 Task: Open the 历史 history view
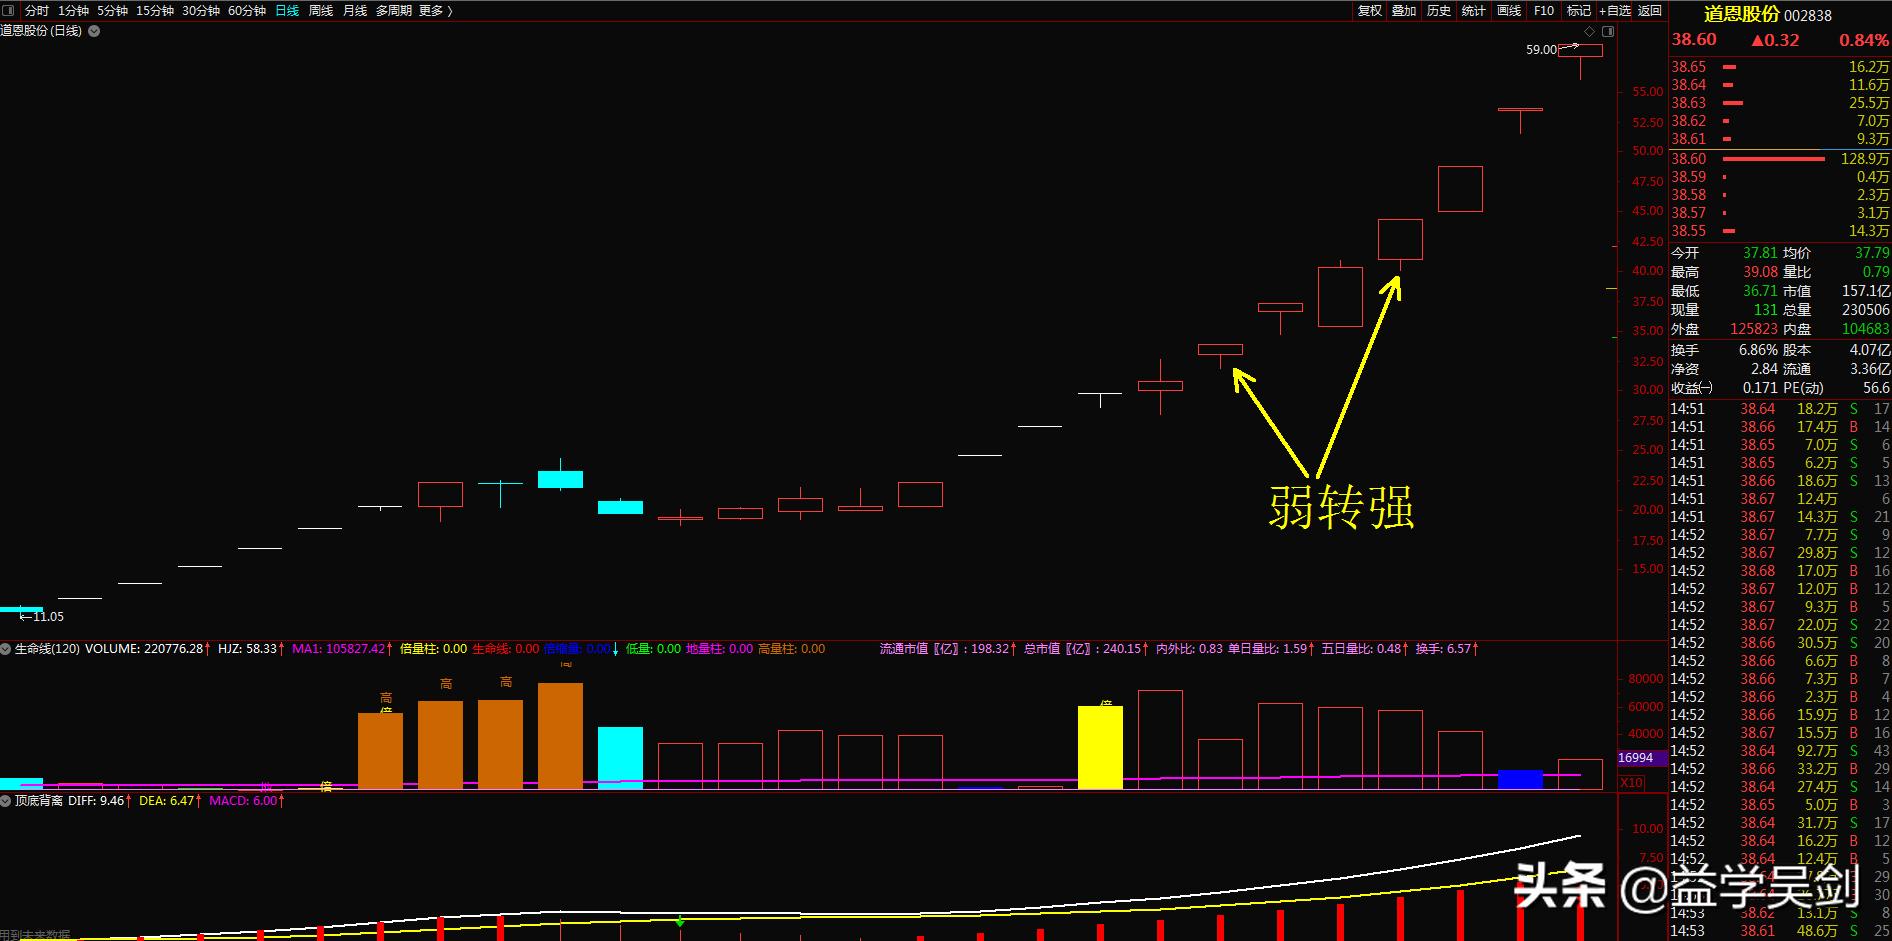pos(1439,10)
